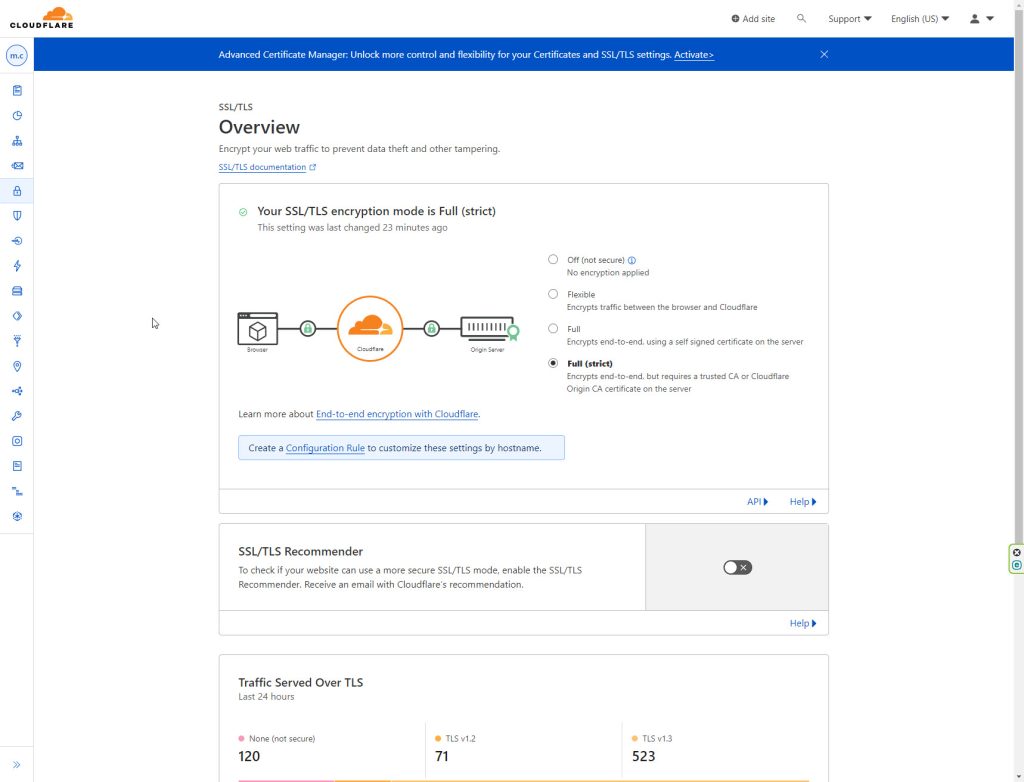Open the Support dropdown menu
The image size is (1024, 782).
click(x=850, y=18)
